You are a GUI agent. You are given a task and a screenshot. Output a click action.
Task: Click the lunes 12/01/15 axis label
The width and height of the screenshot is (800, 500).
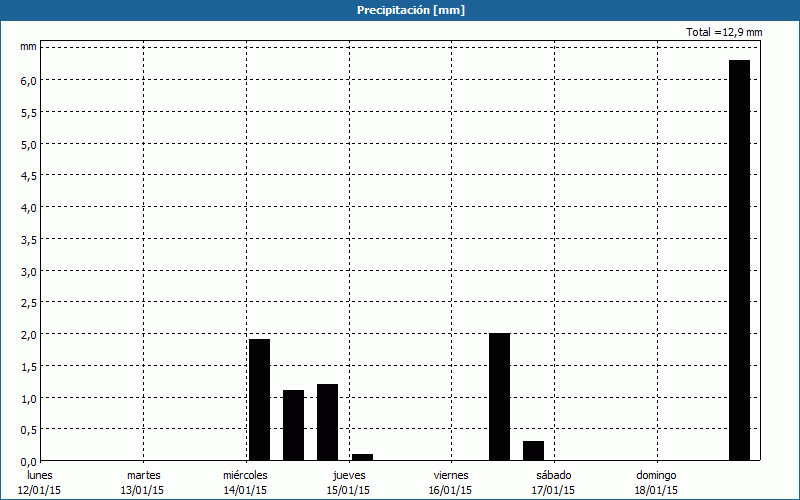coord(40,483)
